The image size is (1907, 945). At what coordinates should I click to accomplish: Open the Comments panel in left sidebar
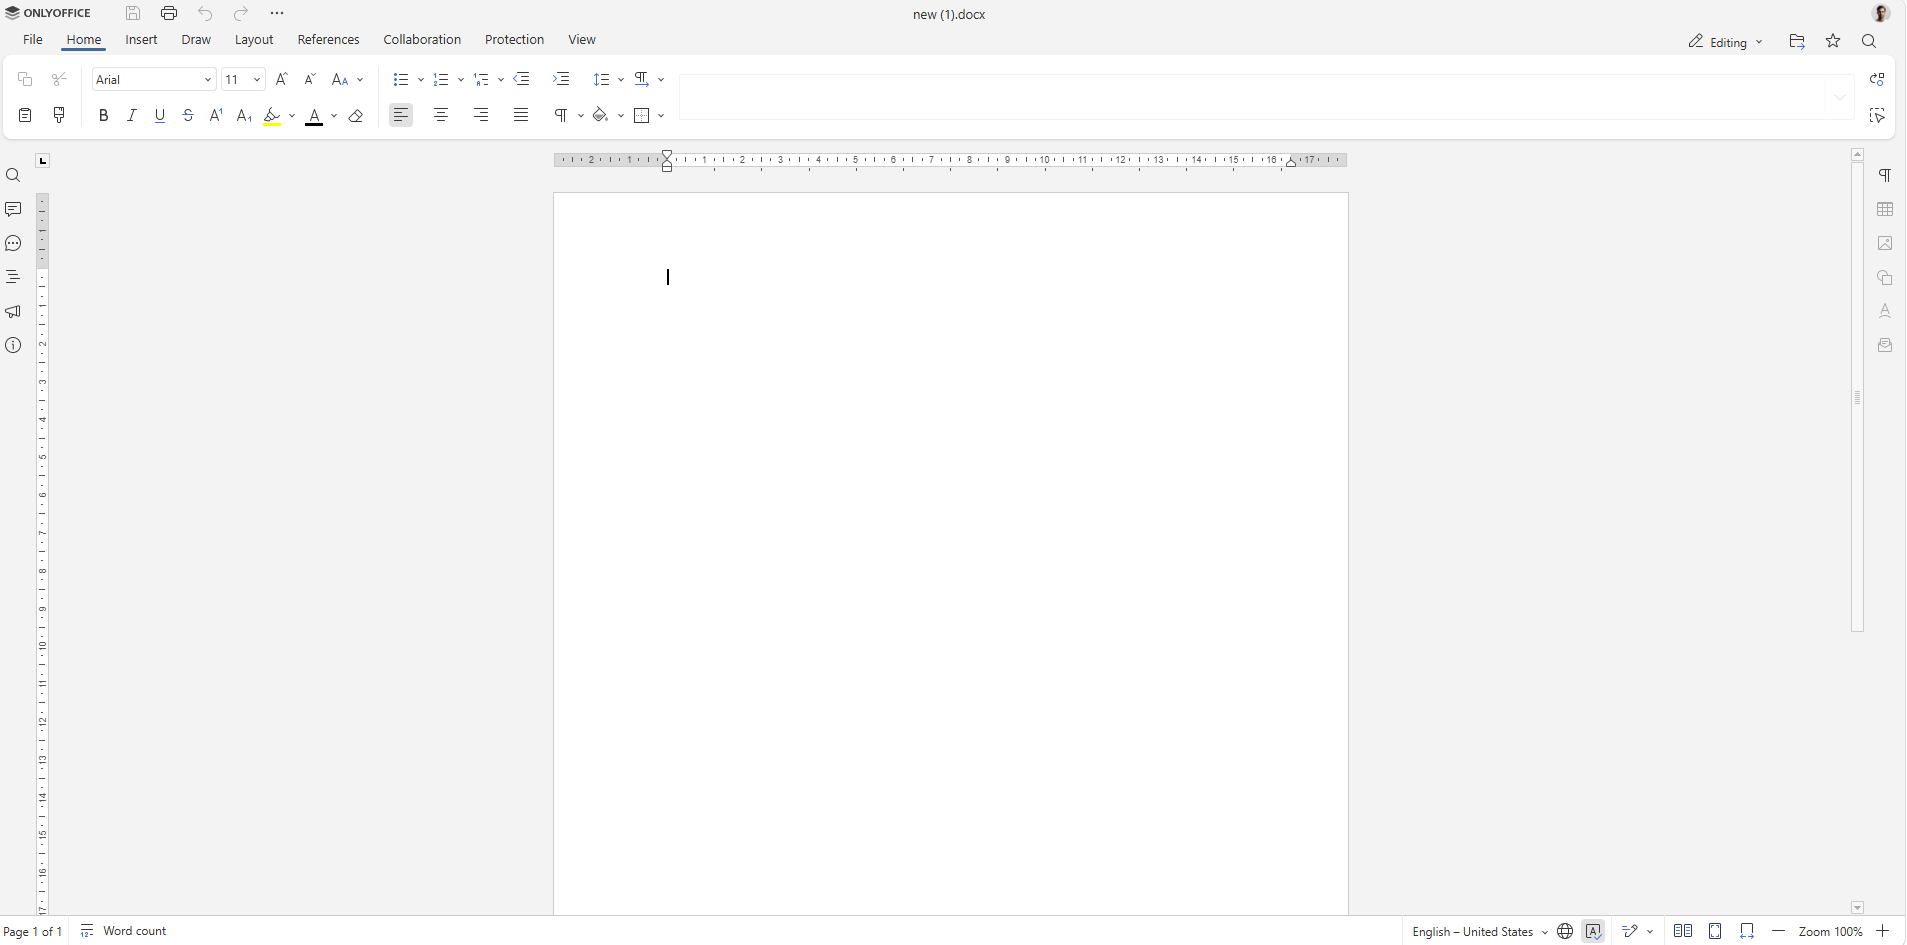13,209
